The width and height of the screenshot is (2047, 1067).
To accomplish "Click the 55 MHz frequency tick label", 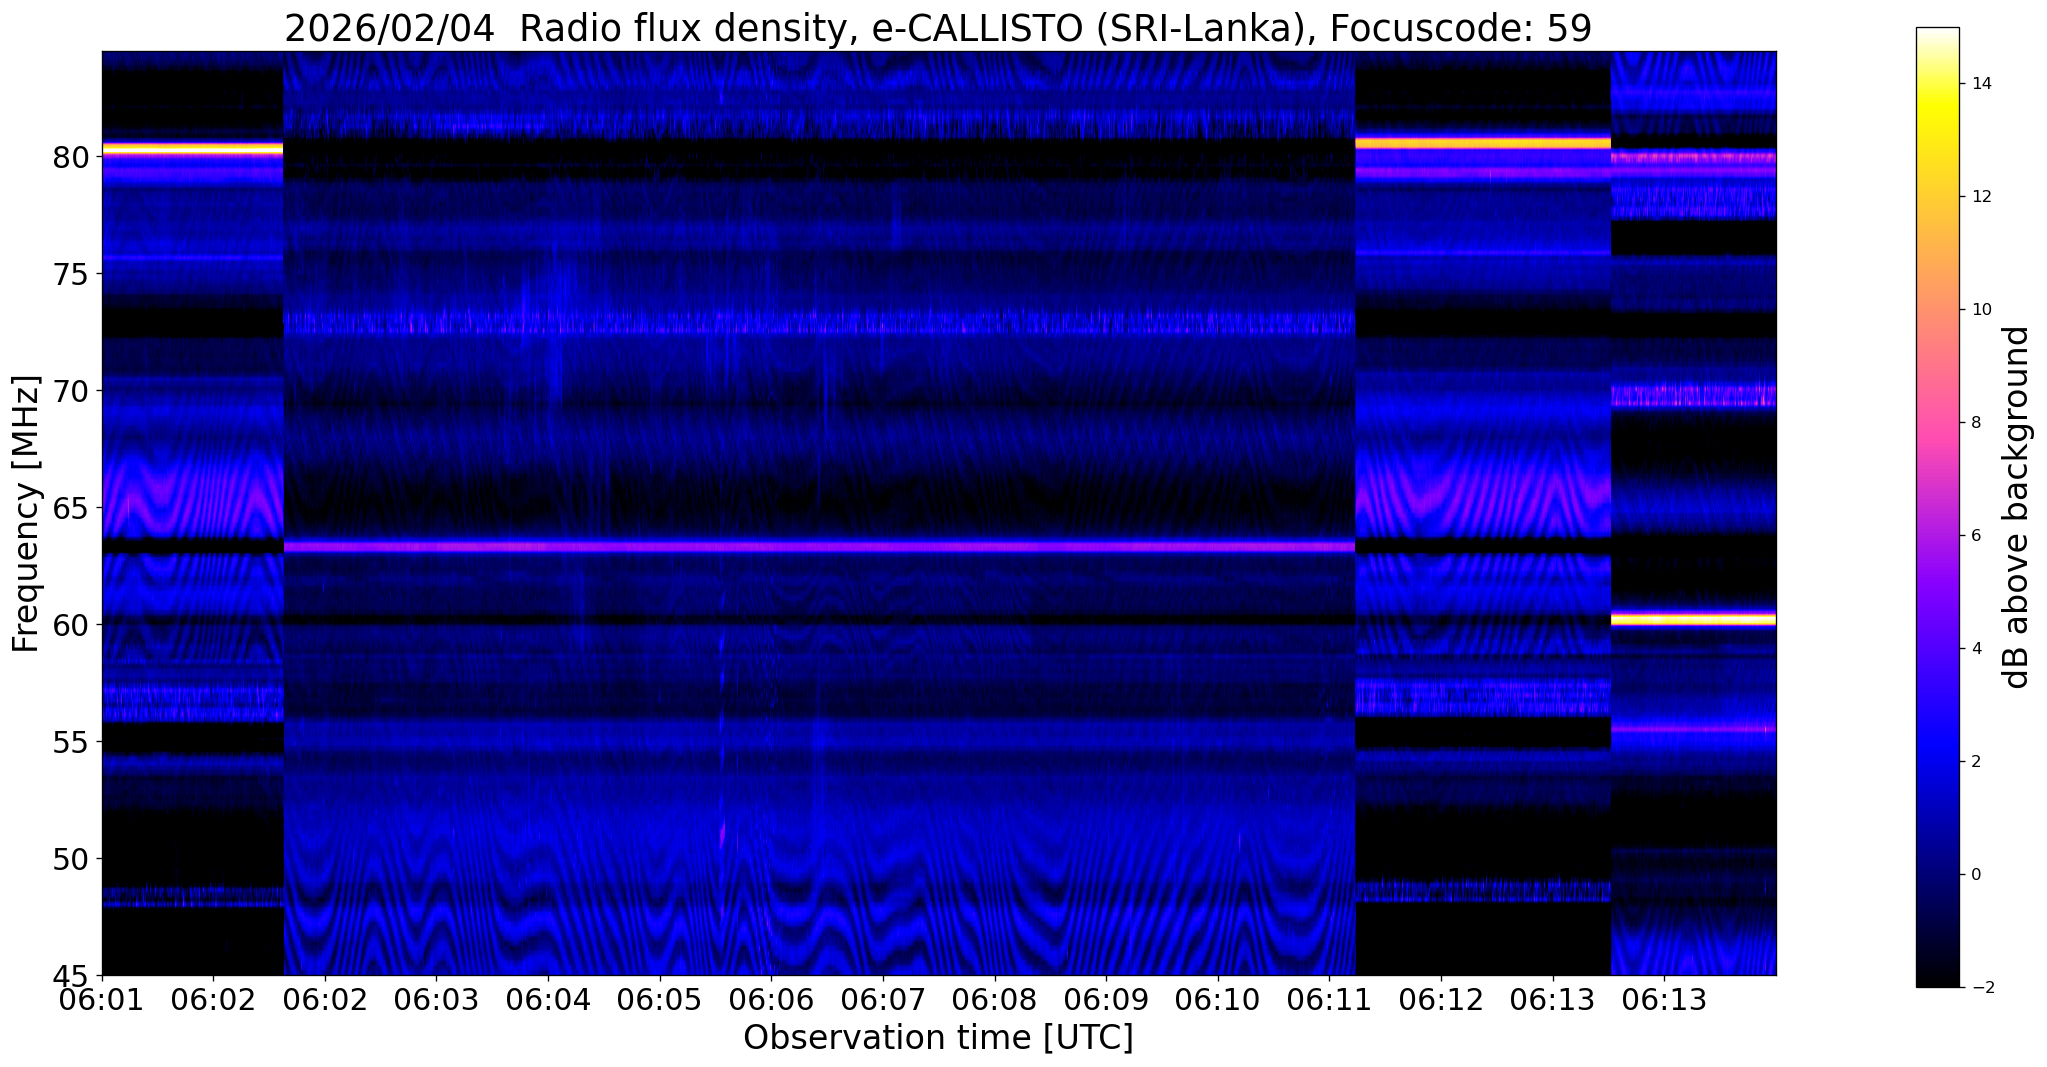I will (x=72, y=742).
